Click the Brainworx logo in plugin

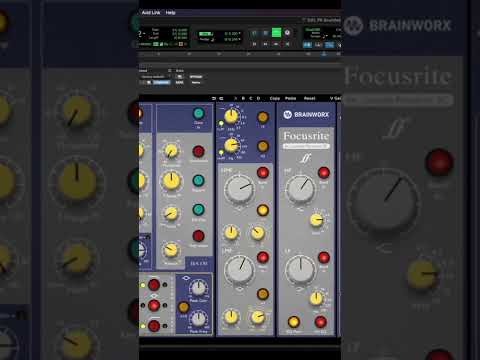click(306, 114)
